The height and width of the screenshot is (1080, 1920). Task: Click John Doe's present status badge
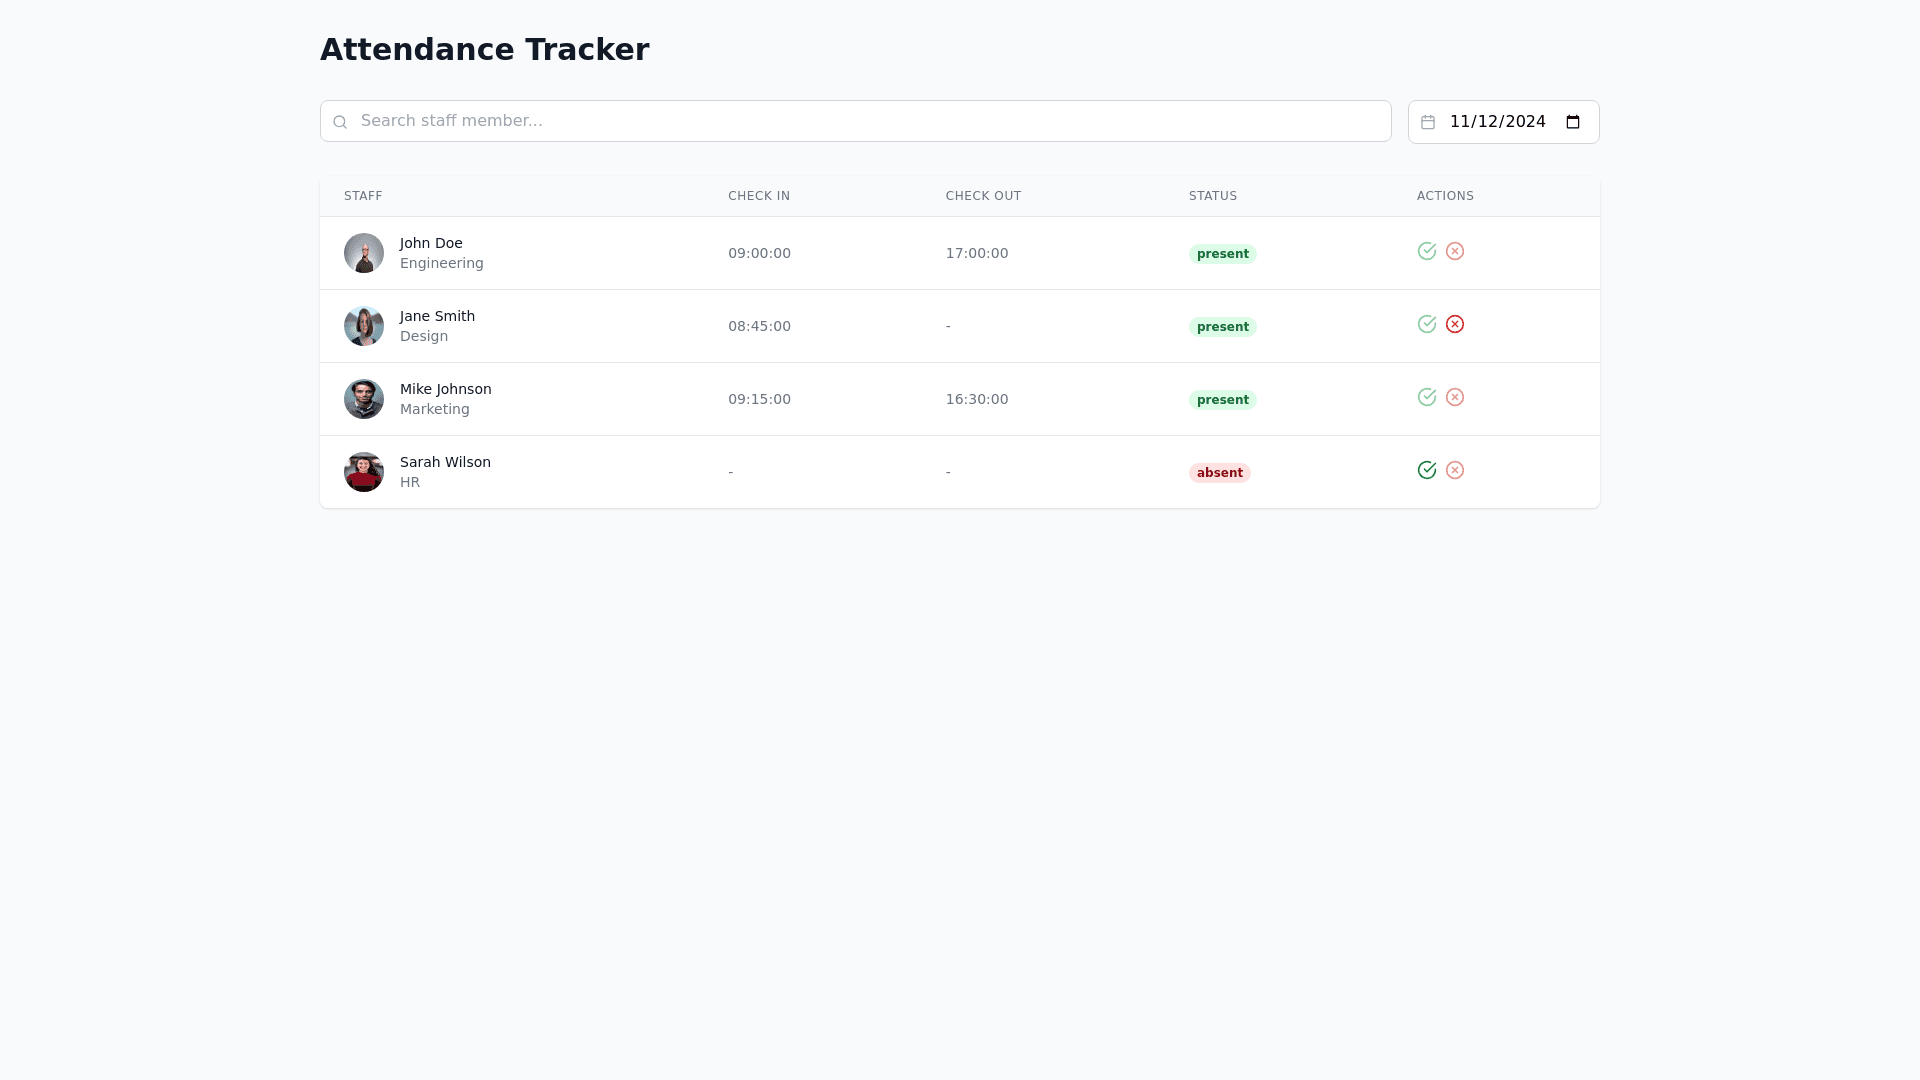tap(1222, 254)
